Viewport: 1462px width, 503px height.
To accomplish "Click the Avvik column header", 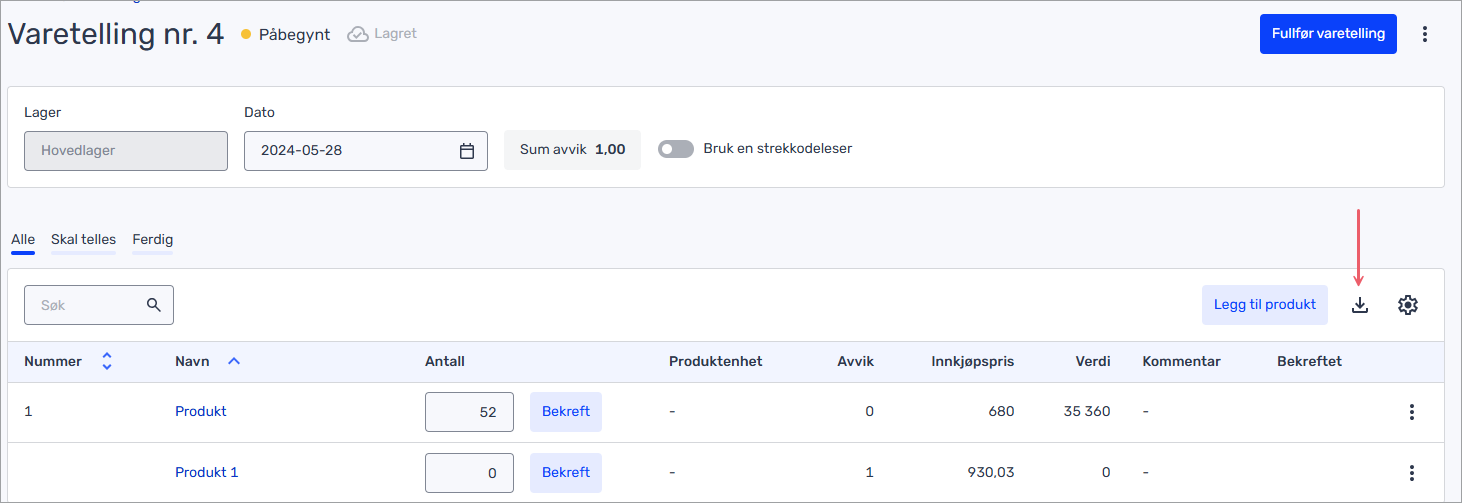I will (856, 362).
